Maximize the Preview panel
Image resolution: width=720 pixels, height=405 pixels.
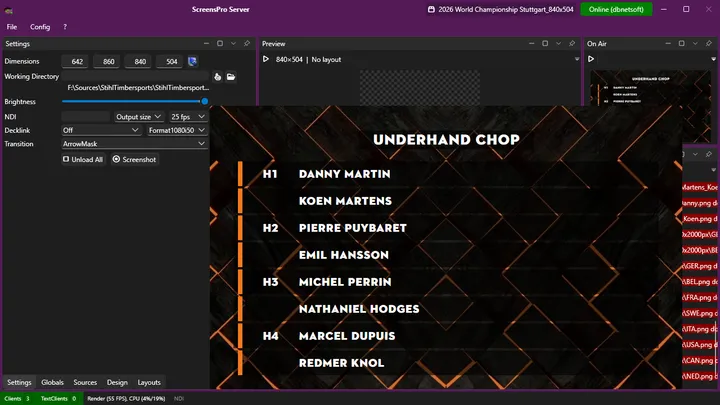pyautogui.click(x=545, y=44)
